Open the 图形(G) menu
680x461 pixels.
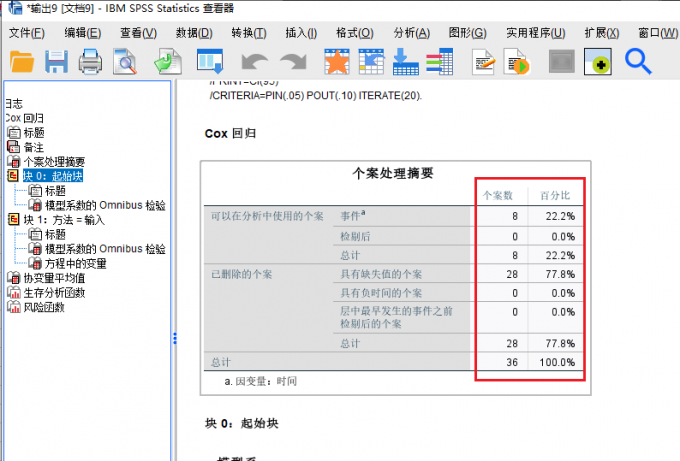468,33
